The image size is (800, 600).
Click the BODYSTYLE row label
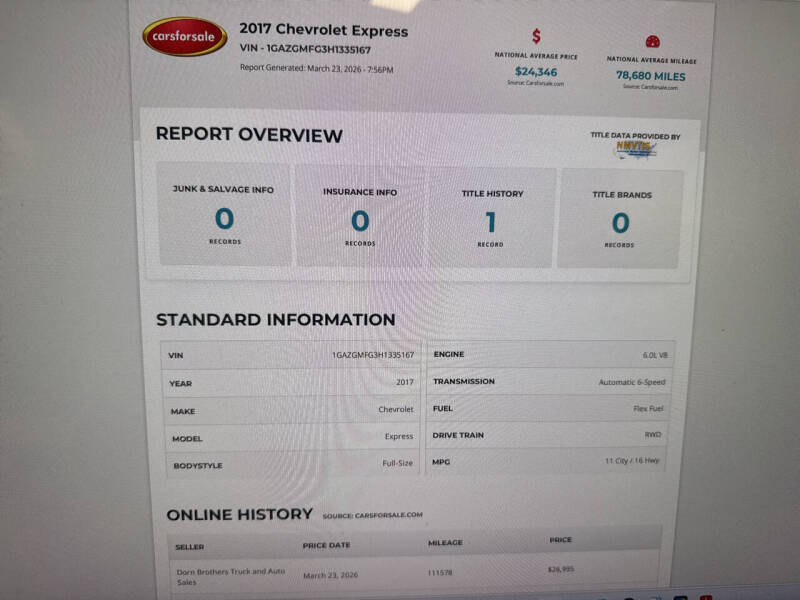tap(197, 465)
